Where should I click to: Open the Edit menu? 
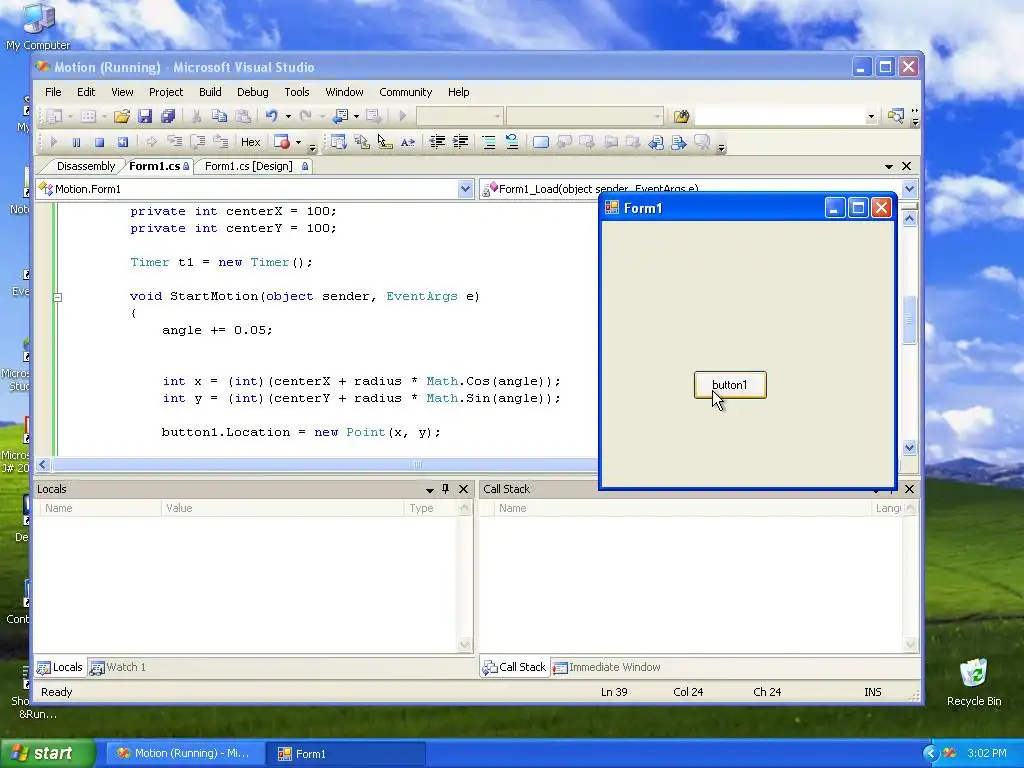(x=86, y=92)
